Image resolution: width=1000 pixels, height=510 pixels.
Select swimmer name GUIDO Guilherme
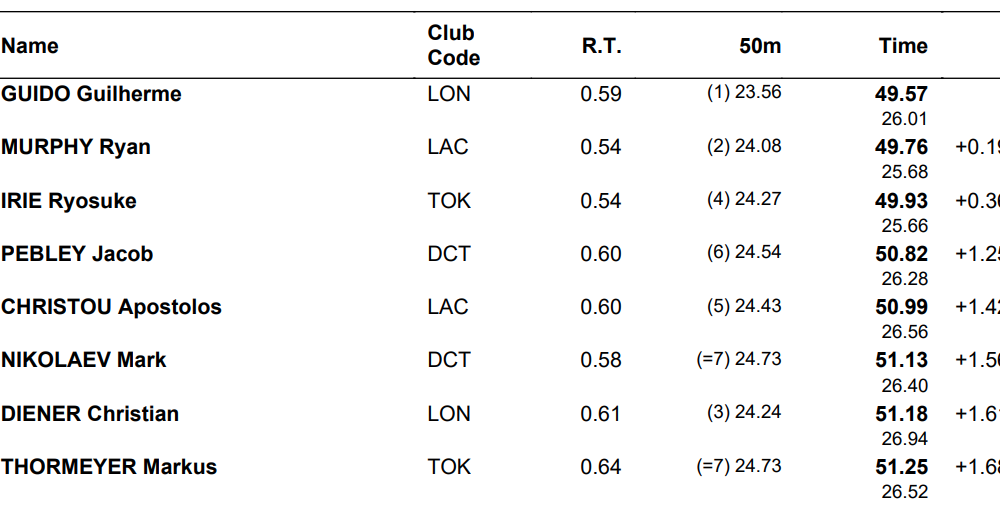[92, 94]
